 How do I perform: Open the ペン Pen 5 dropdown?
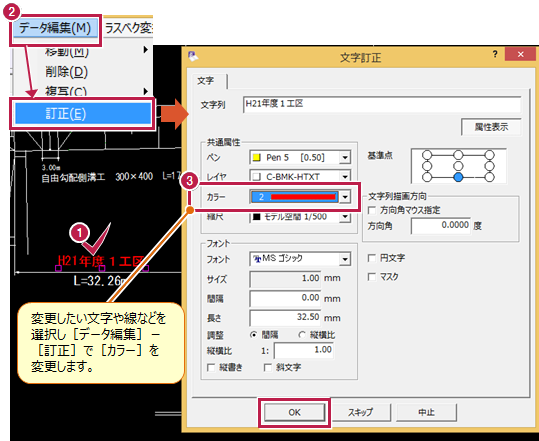345,158
